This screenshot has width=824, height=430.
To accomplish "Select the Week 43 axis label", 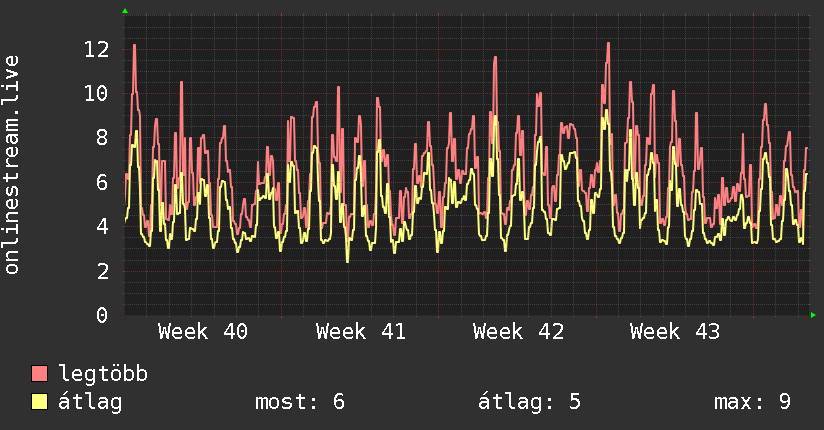I will (x=675, y=332).
